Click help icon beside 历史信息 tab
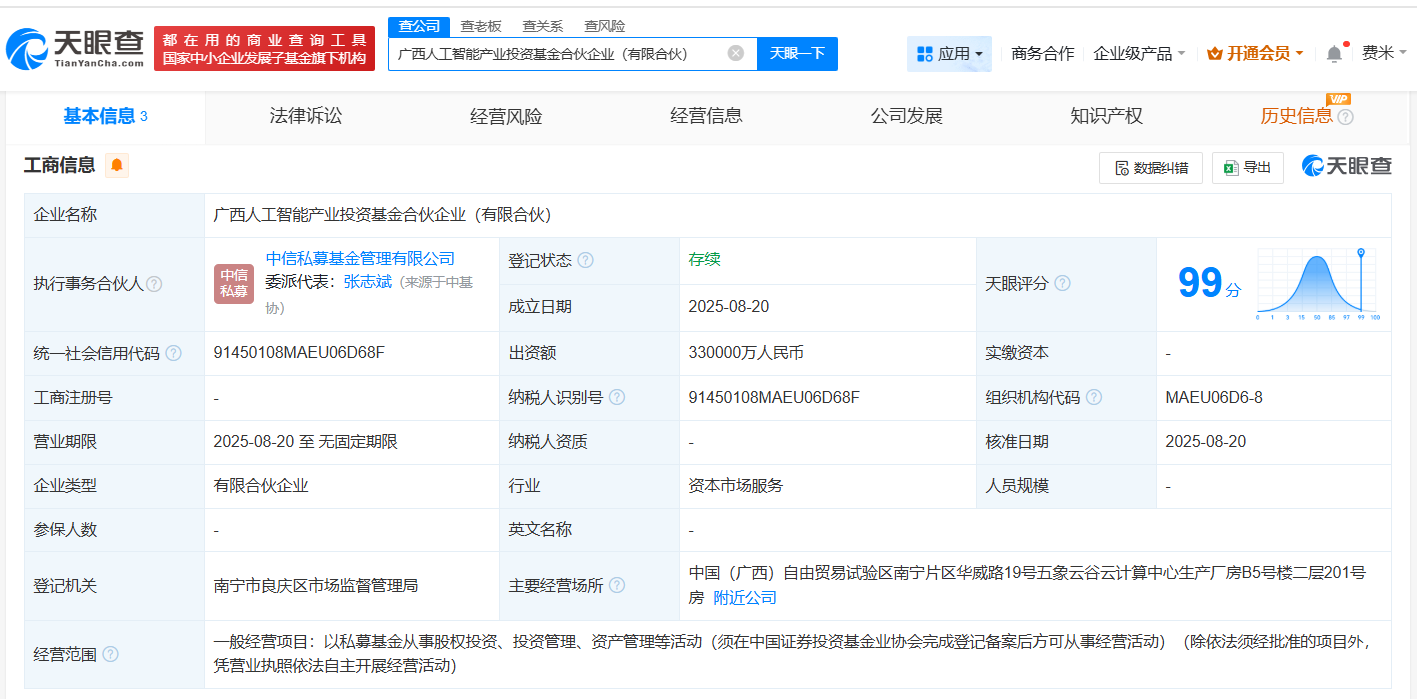The image size is (1417, 699). coord(1345,117)
